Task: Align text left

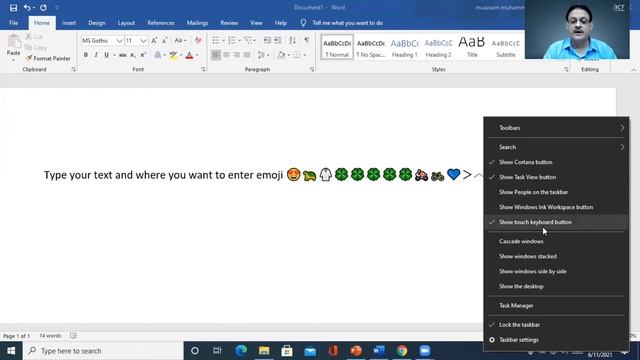Action: point(216,55)
